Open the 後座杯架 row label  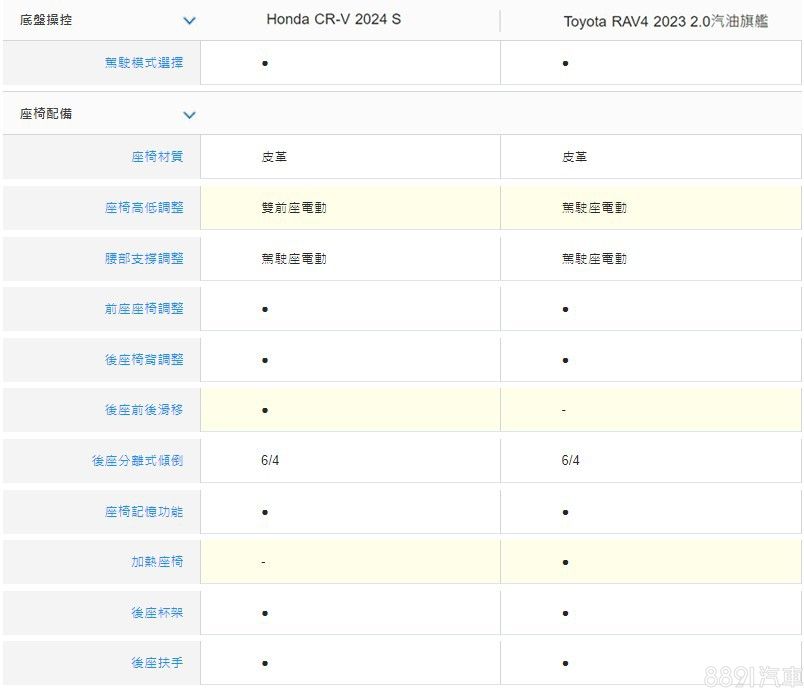[x=157, y=613]
